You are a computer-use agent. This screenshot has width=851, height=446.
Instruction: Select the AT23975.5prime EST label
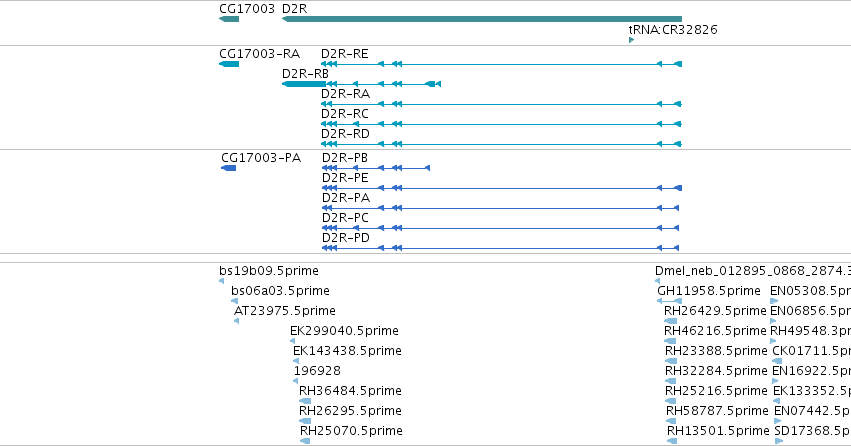tap(284, 311)
